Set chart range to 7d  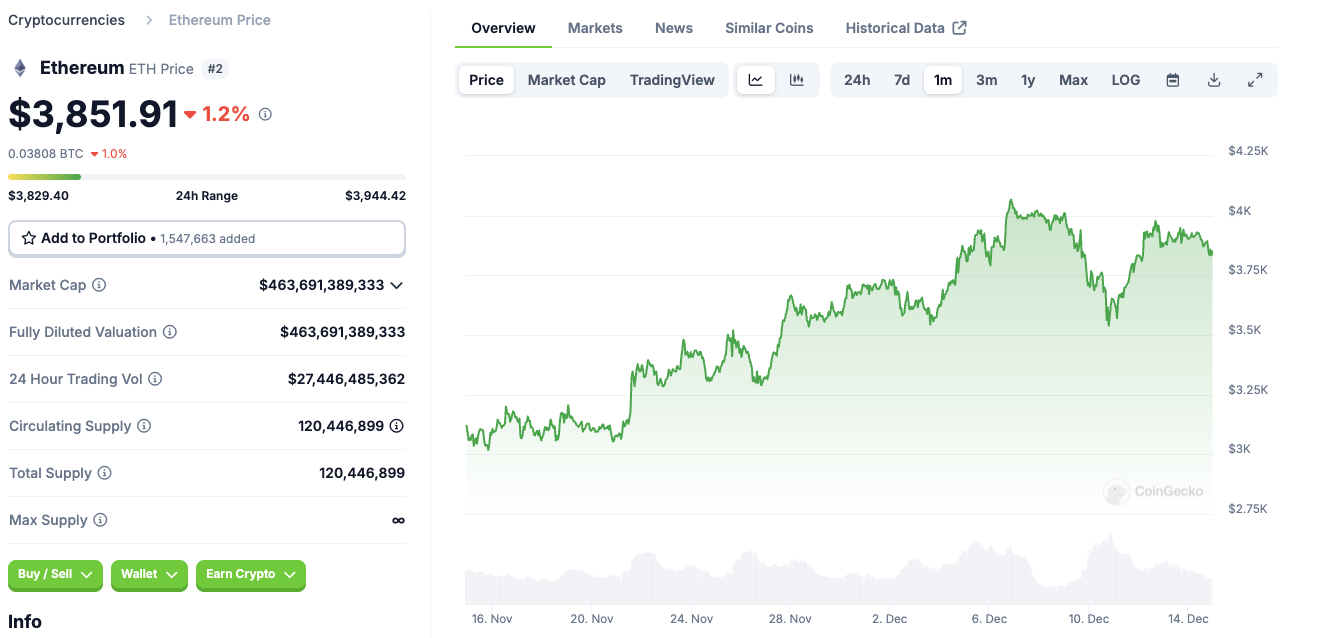point(902,80)
